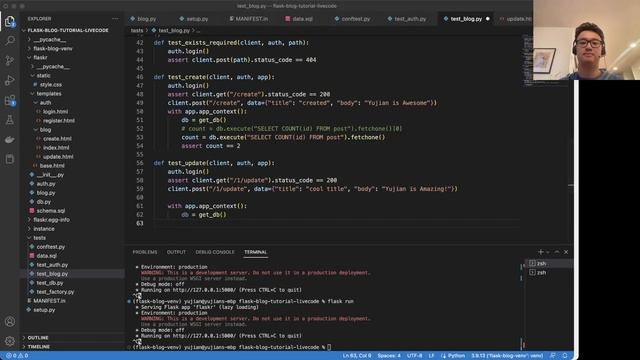Collapse FLASK-BLOG-TUTORIAL-LIVECODE root folder
The image size is (640, 360).
click(68, 31)
